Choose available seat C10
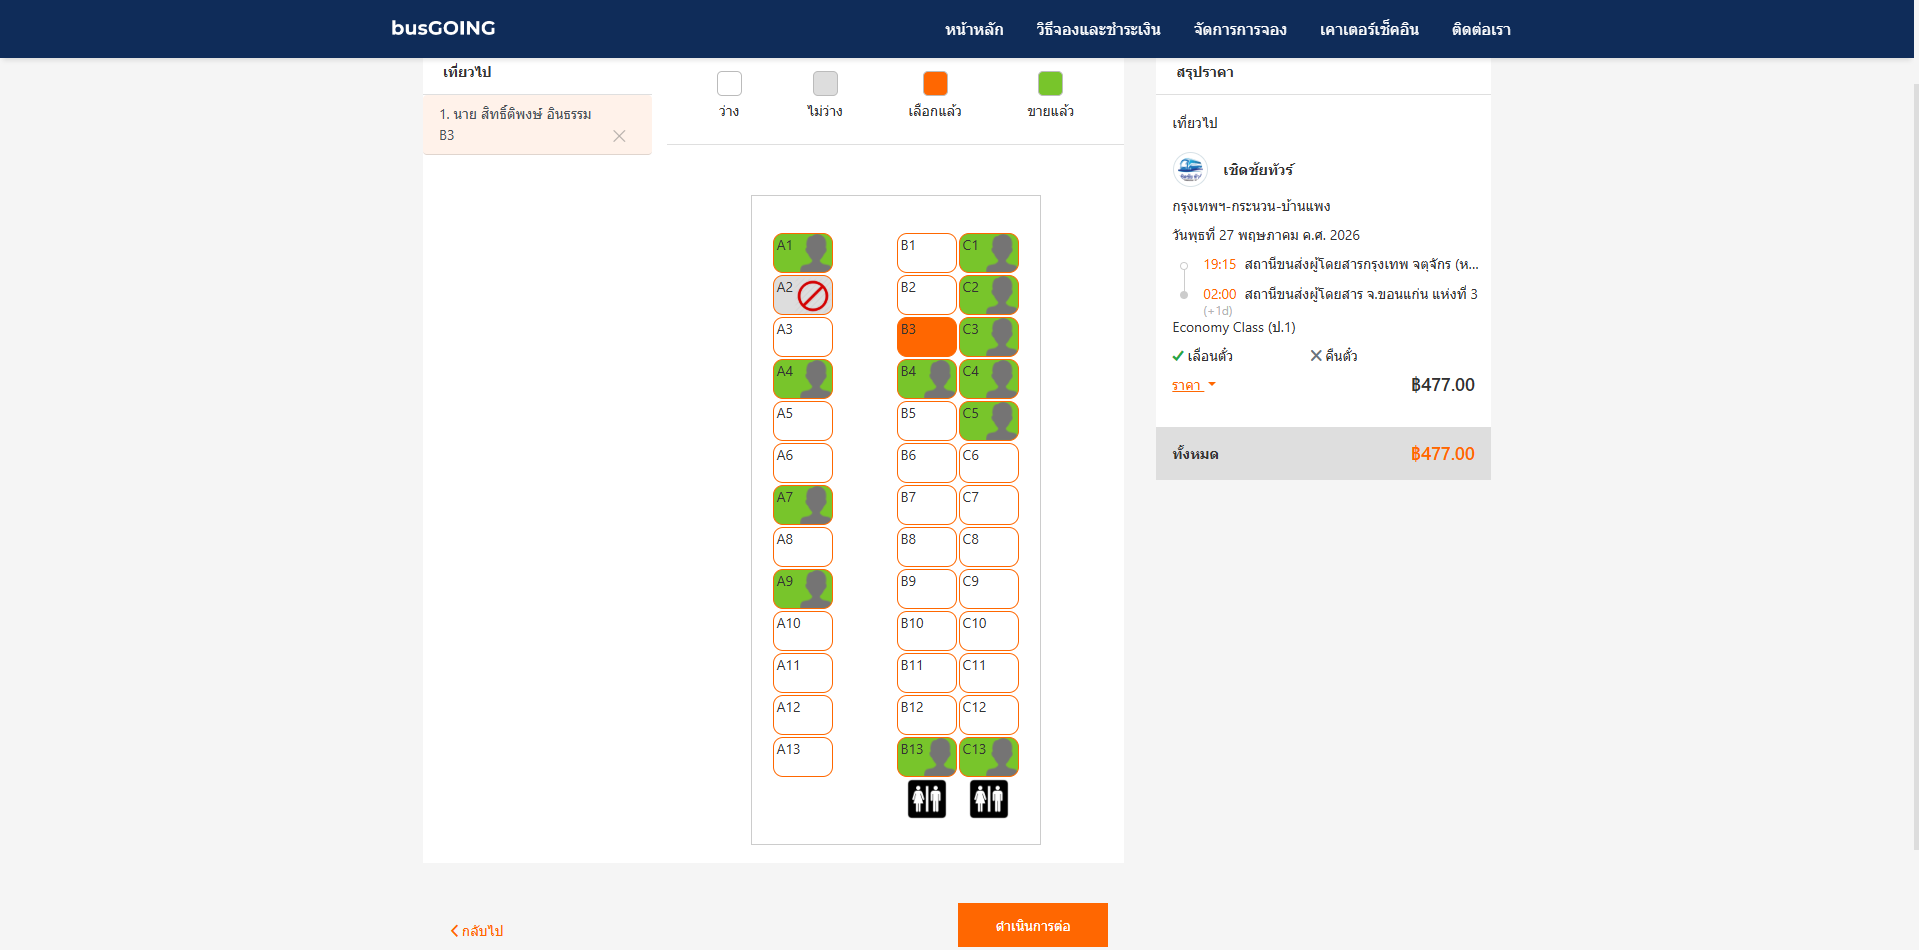The image size is (1919, 950). coord(989,631)
